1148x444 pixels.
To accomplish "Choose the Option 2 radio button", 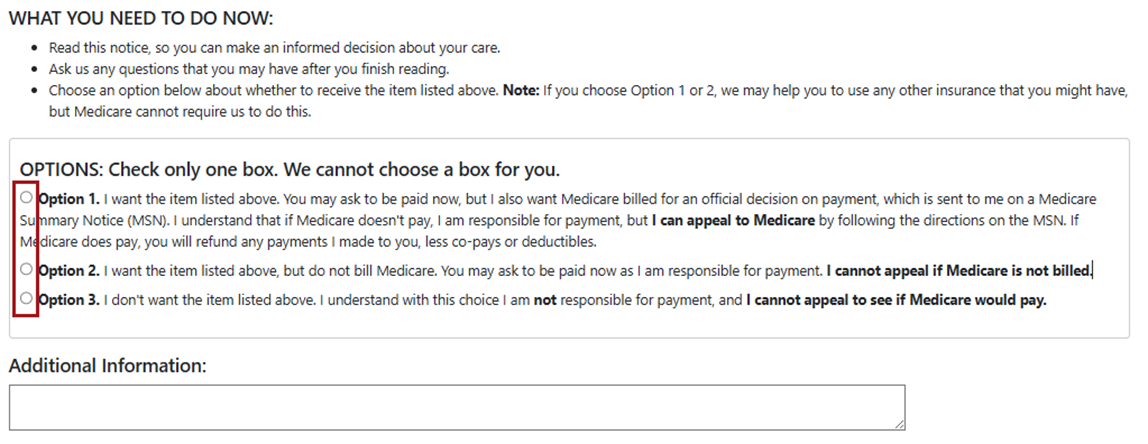I will pos(26,270).
